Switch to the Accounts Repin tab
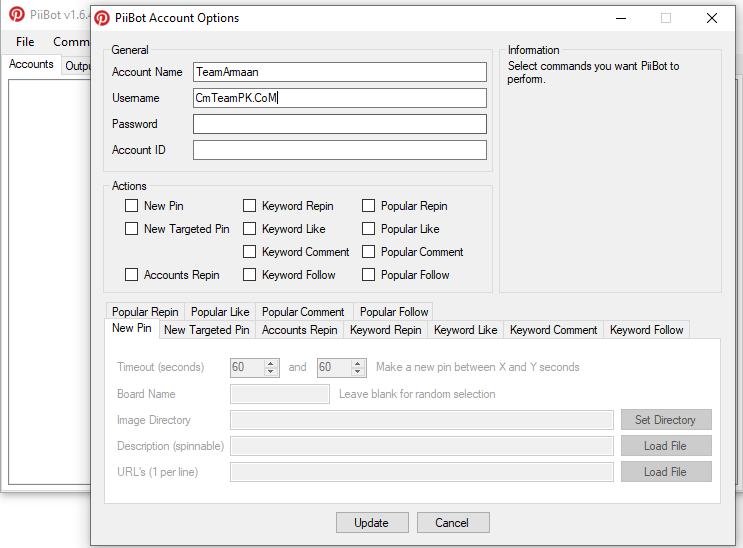 tap(299, 330)
